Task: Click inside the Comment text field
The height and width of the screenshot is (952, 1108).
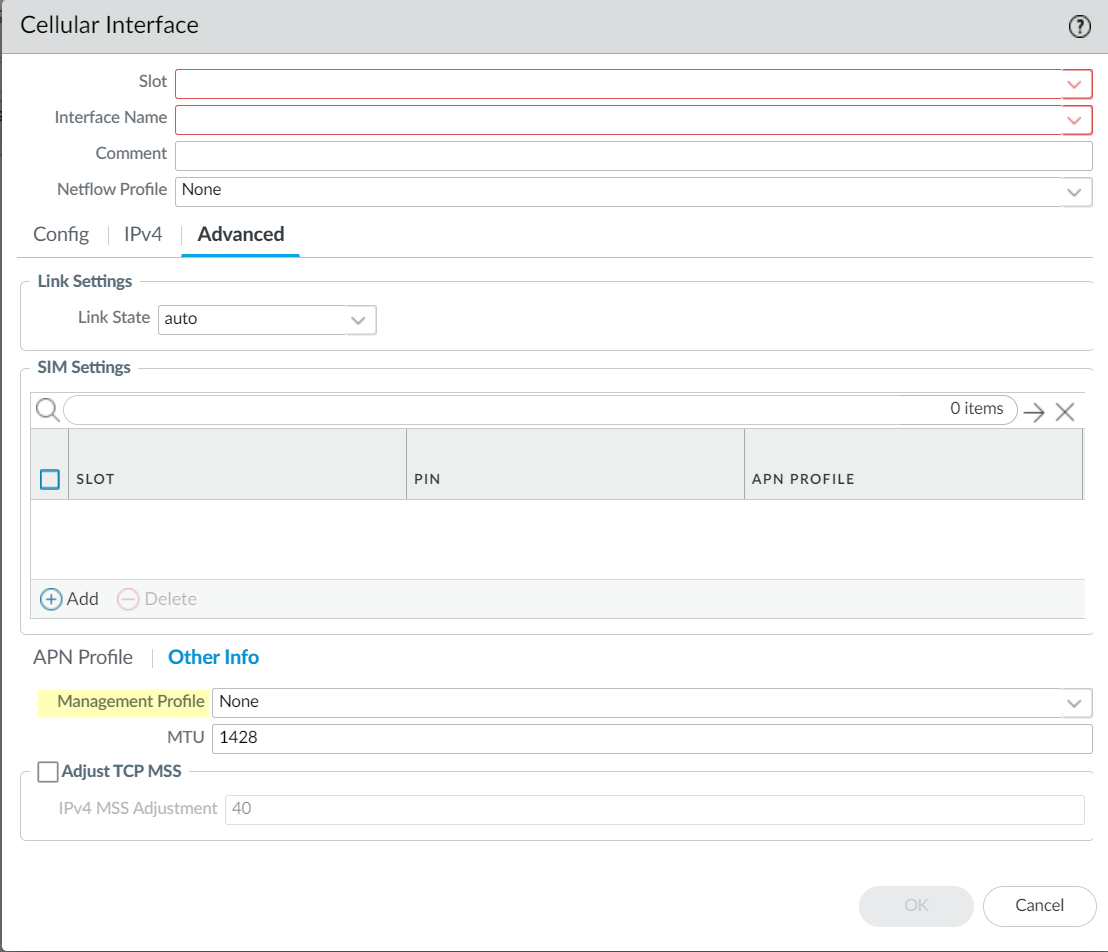Action: click(633, 156)
